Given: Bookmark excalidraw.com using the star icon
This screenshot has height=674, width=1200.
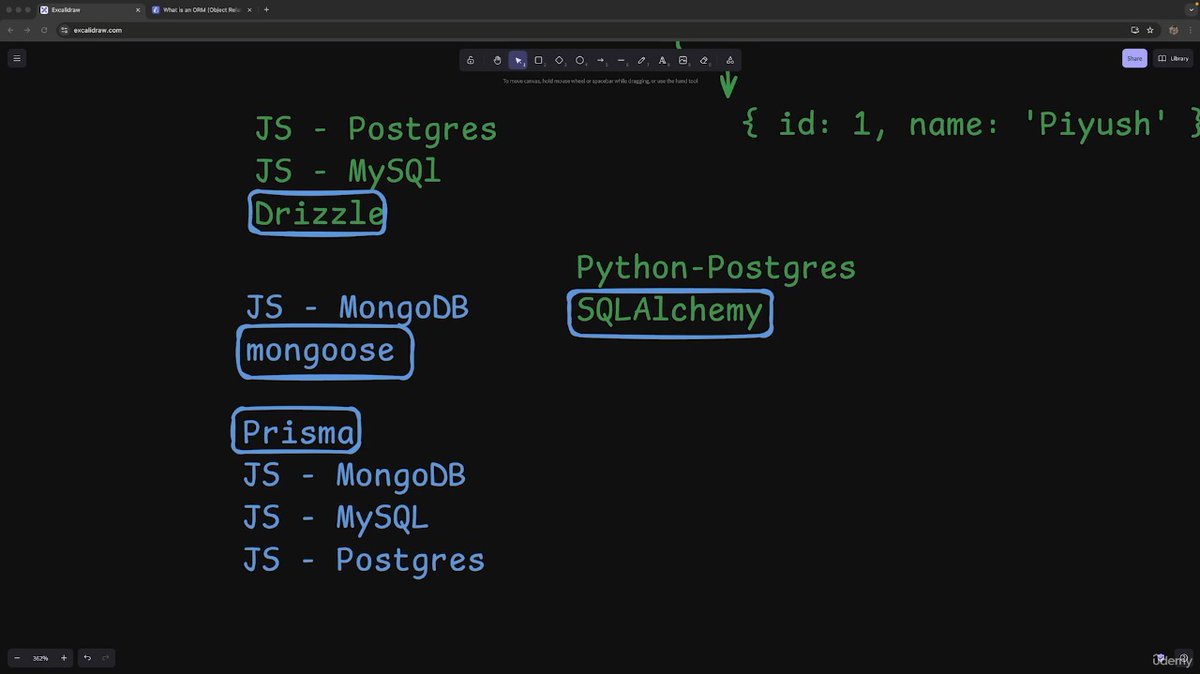Looking at the screenshot, I should point(1150,30).
